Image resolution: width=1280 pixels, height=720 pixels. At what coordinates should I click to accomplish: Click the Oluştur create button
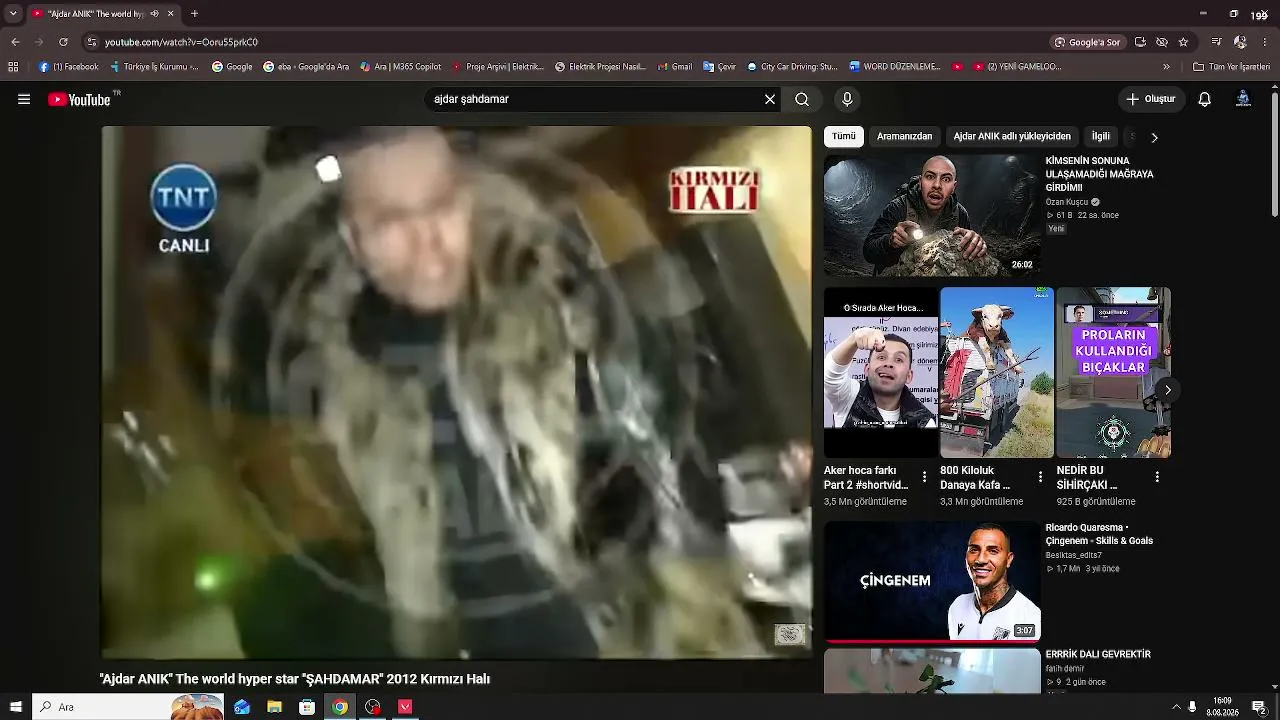click(1151, 99)
